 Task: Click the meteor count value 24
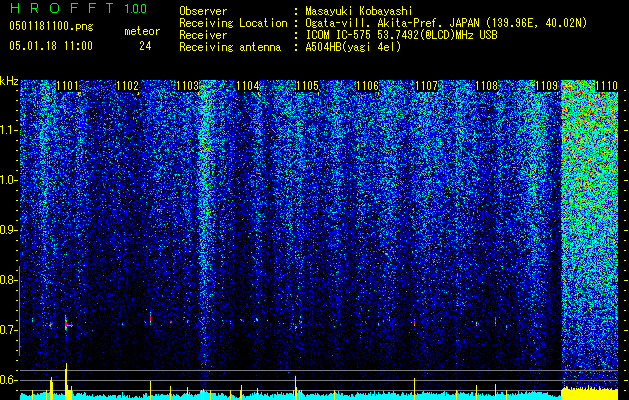click(x=145, y=46)
